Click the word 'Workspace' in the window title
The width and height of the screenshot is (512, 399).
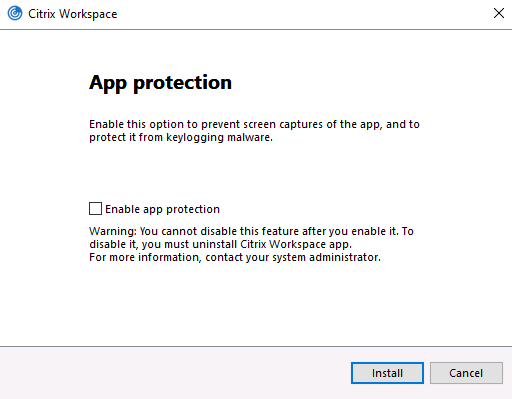pos(88,14)
